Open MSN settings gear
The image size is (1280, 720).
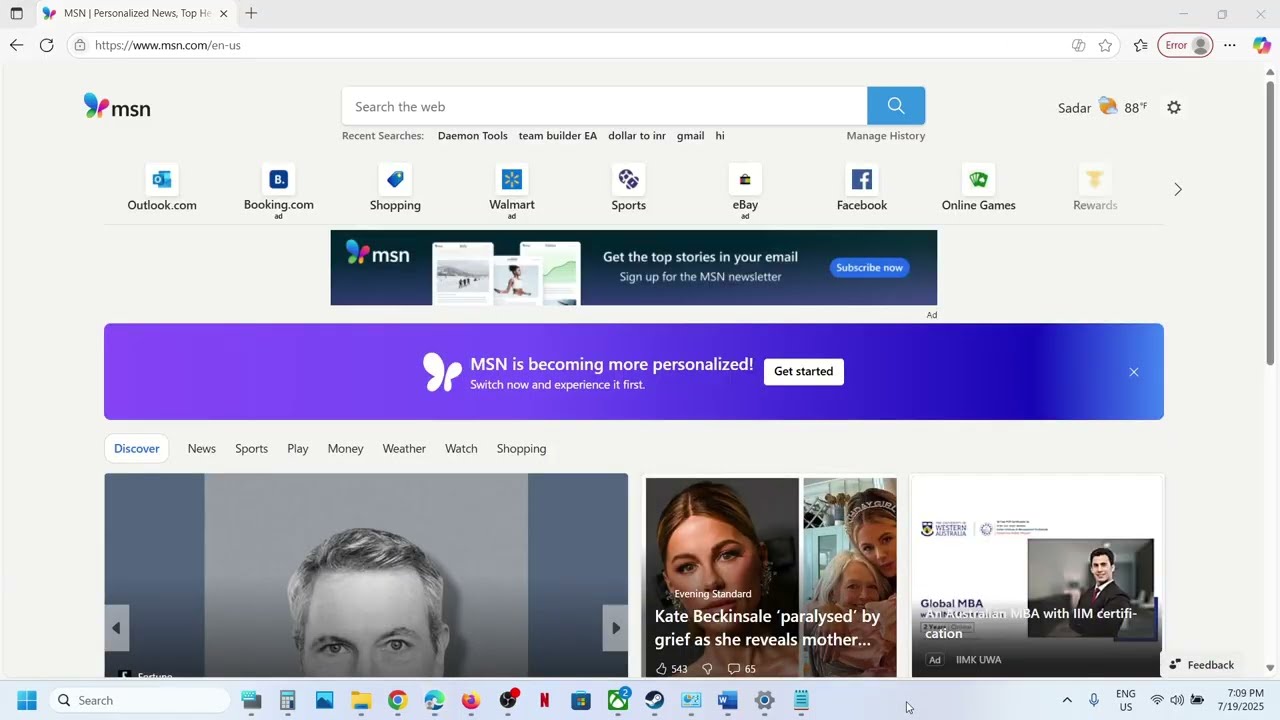pyautogui.click(x=1174, y=107)
